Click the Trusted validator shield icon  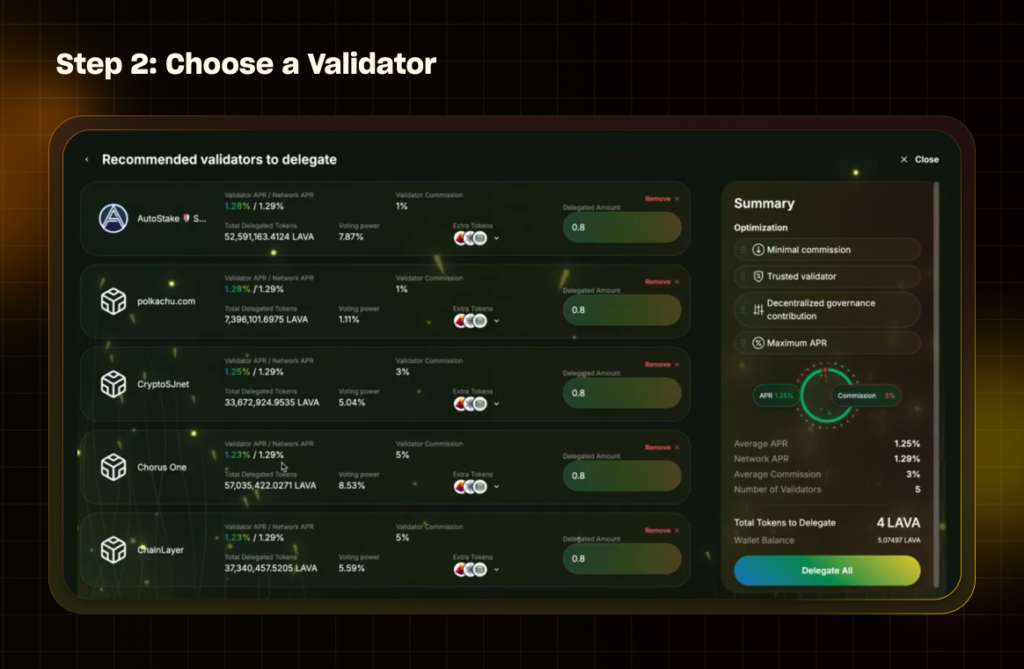pos(758,276)
